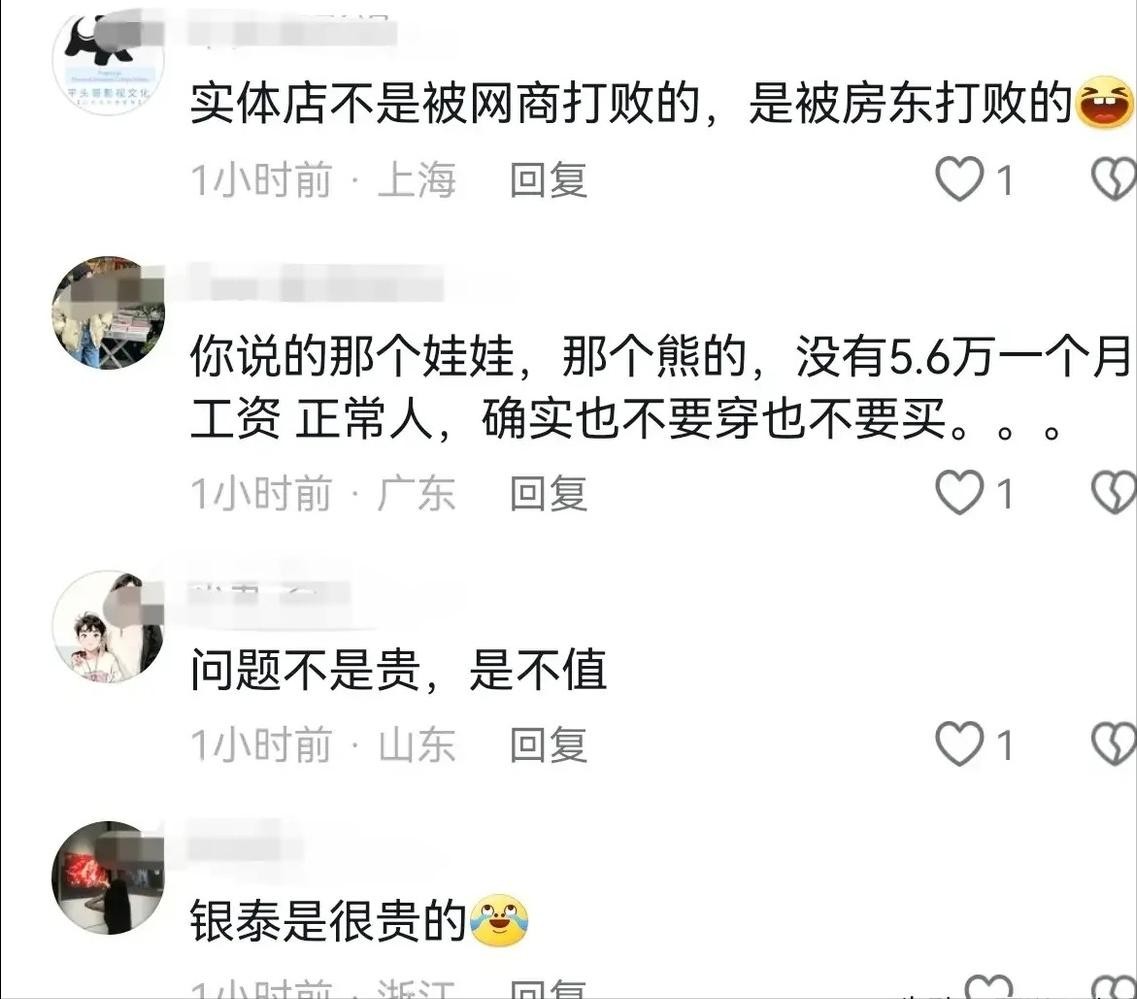Dislike the Shandong comment 是不值
The height and width of the screenshot is (999, 1137).
click(1114, 743)
